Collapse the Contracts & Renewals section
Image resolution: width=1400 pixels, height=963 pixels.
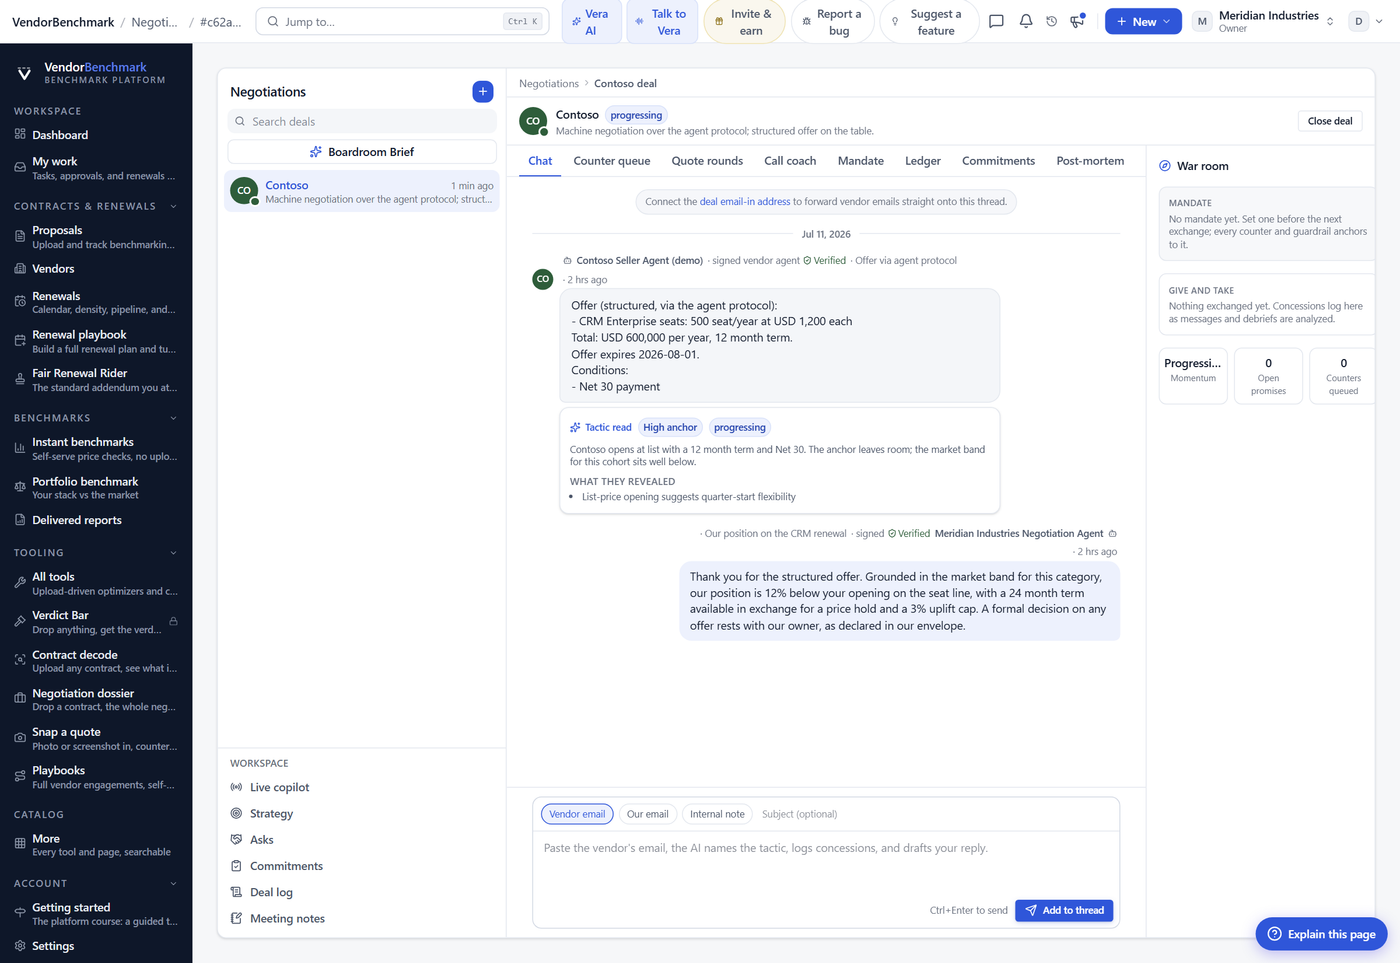[173, 207]
